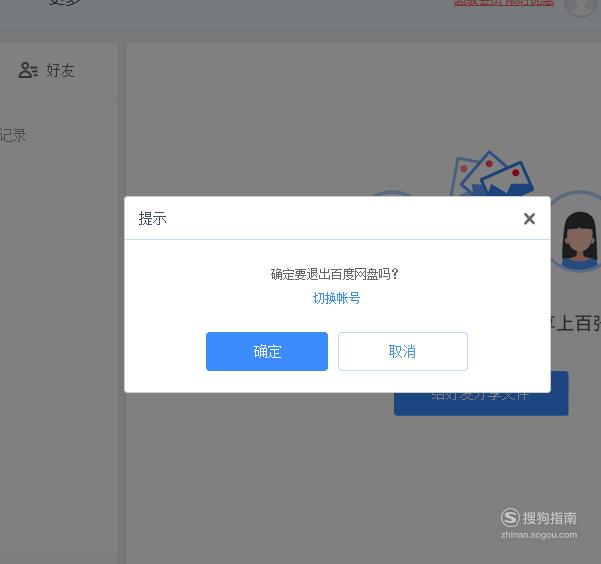Click the Sogou 搜狗指南 logo watermark
The width and height of the screenshot is (601, 564).
[x=539, y=518]
